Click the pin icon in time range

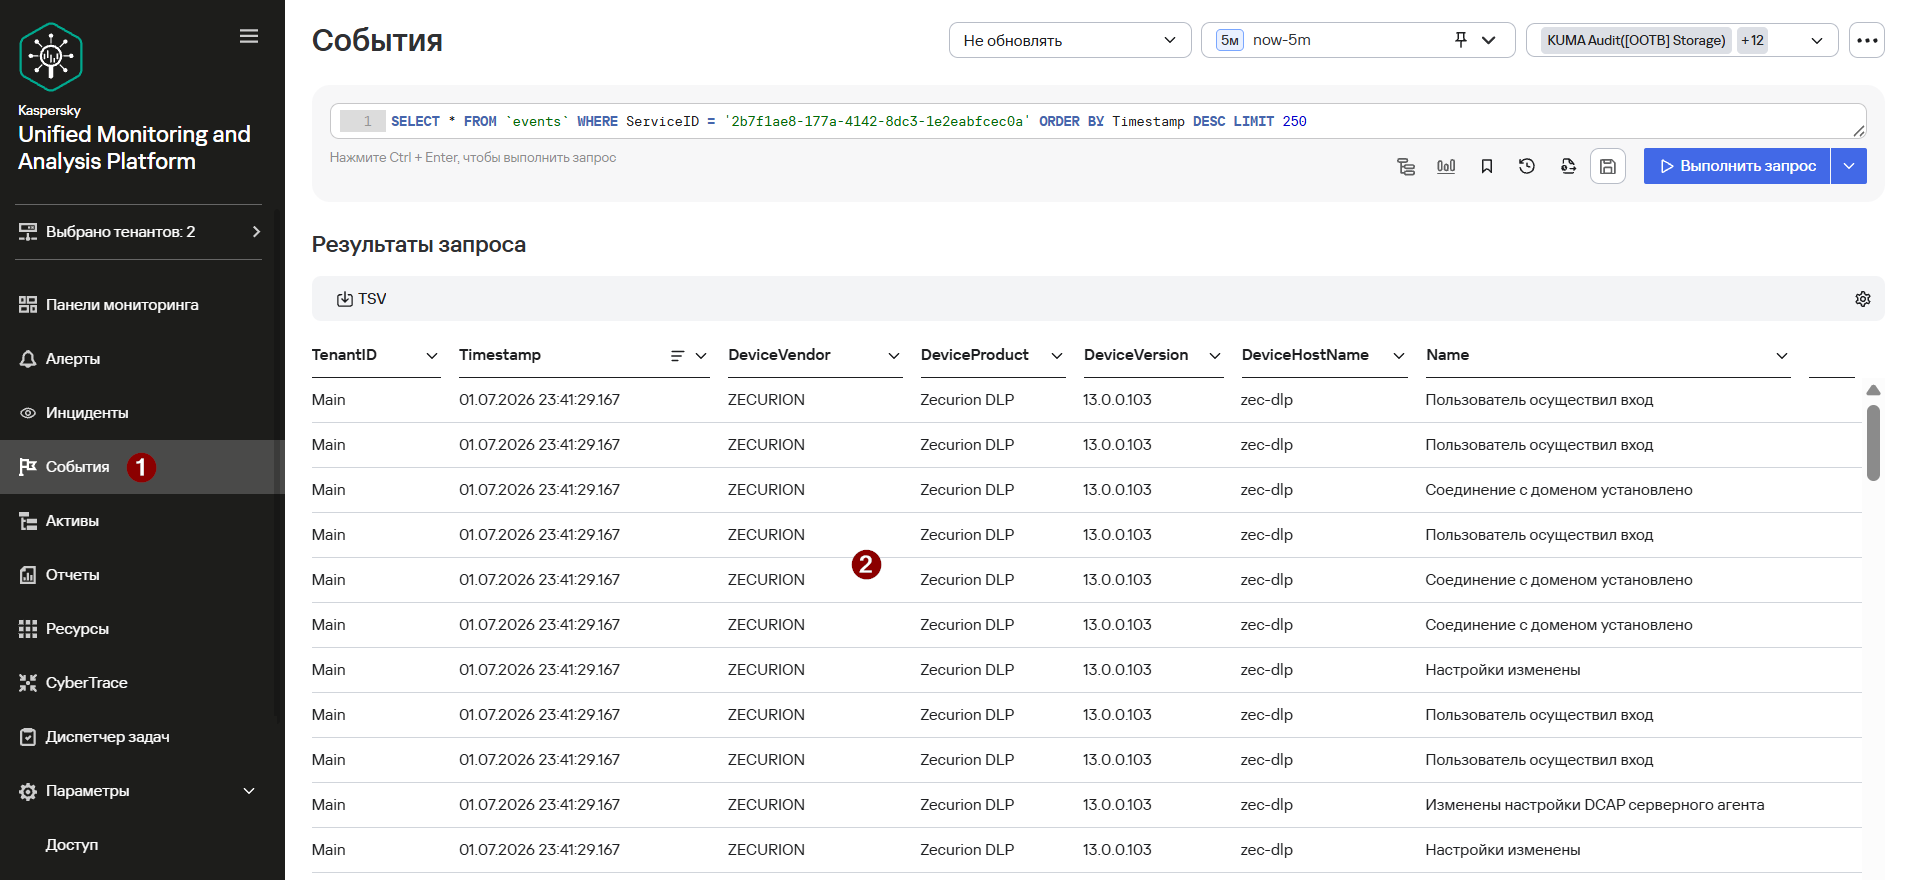tap(1461, 40)
